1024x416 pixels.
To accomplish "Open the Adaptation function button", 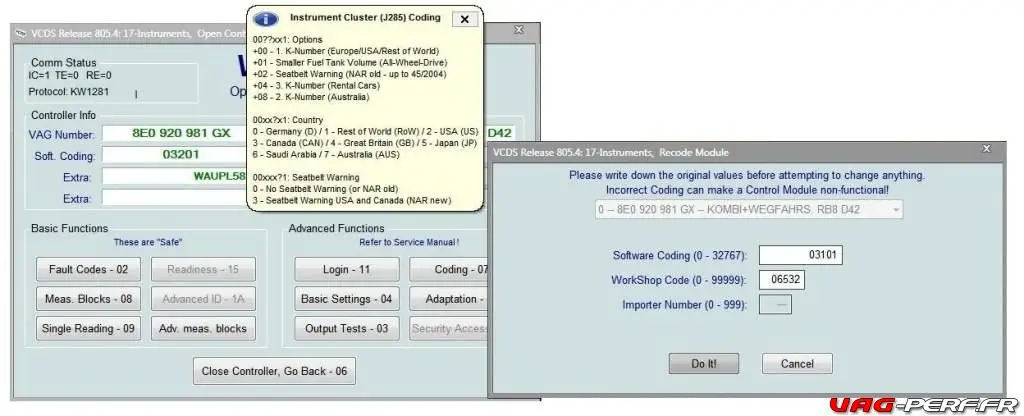I will [449, 298].
